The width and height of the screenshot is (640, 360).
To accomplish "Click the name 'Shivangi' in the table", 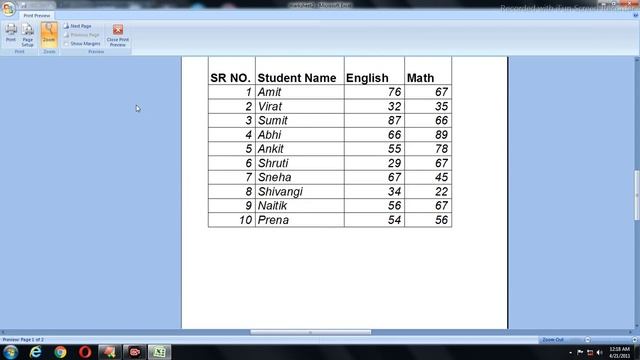I will coord(280,192).
